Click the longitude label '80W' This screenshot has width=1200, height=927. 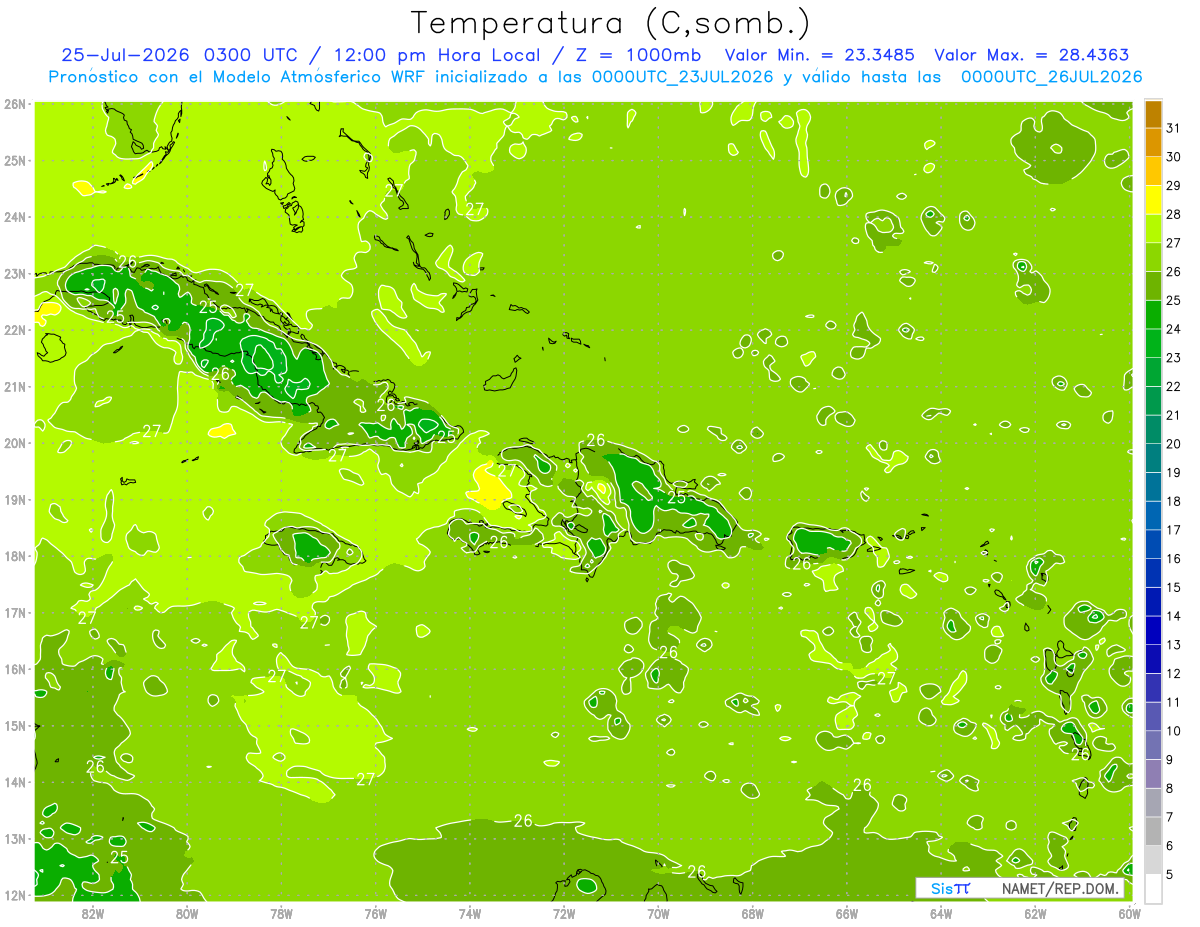tap(187, 913)
